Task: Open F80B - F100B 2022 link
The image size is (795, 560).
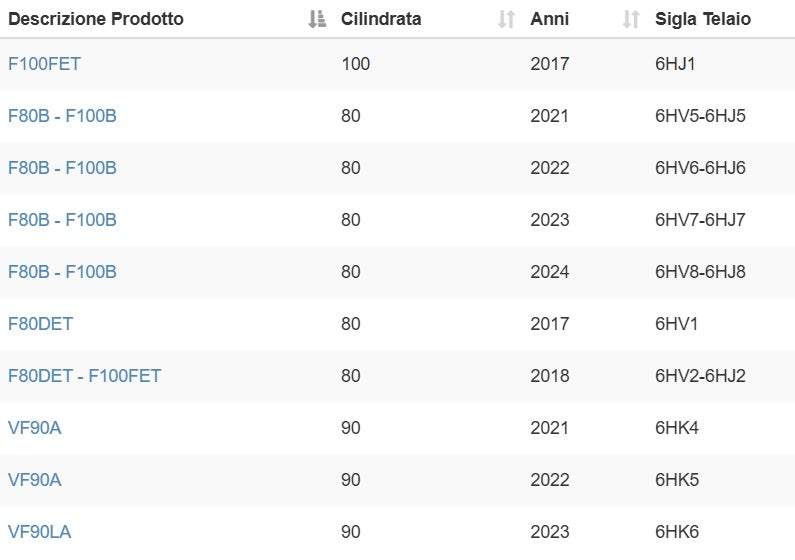Action: pyautogui.click(x=62, y=168)
